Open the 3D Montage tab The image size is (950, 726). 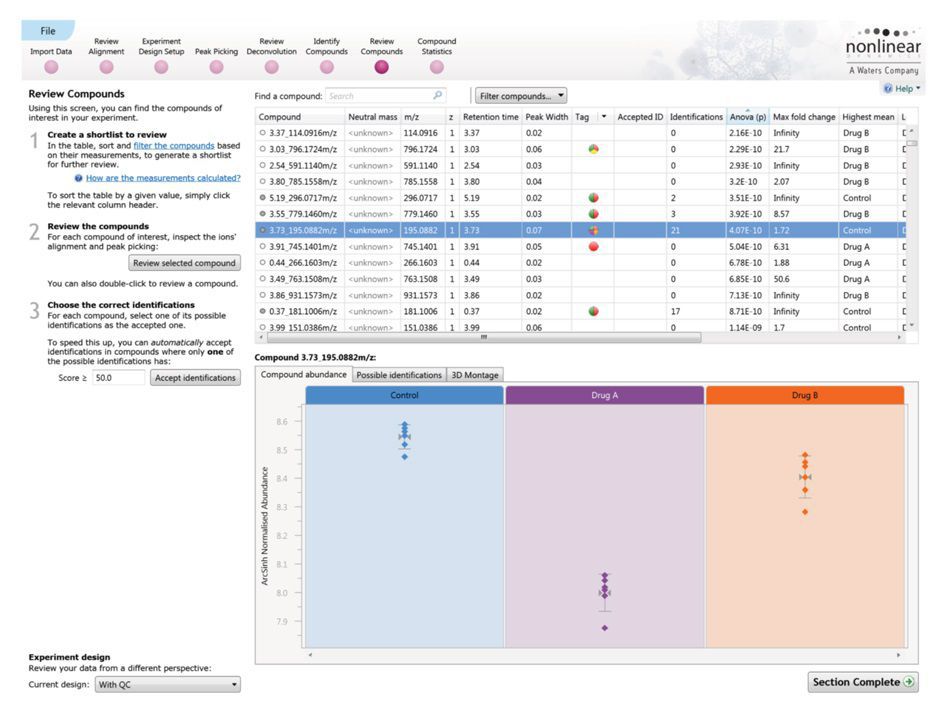pyautogui.click(x=476, y=375)
